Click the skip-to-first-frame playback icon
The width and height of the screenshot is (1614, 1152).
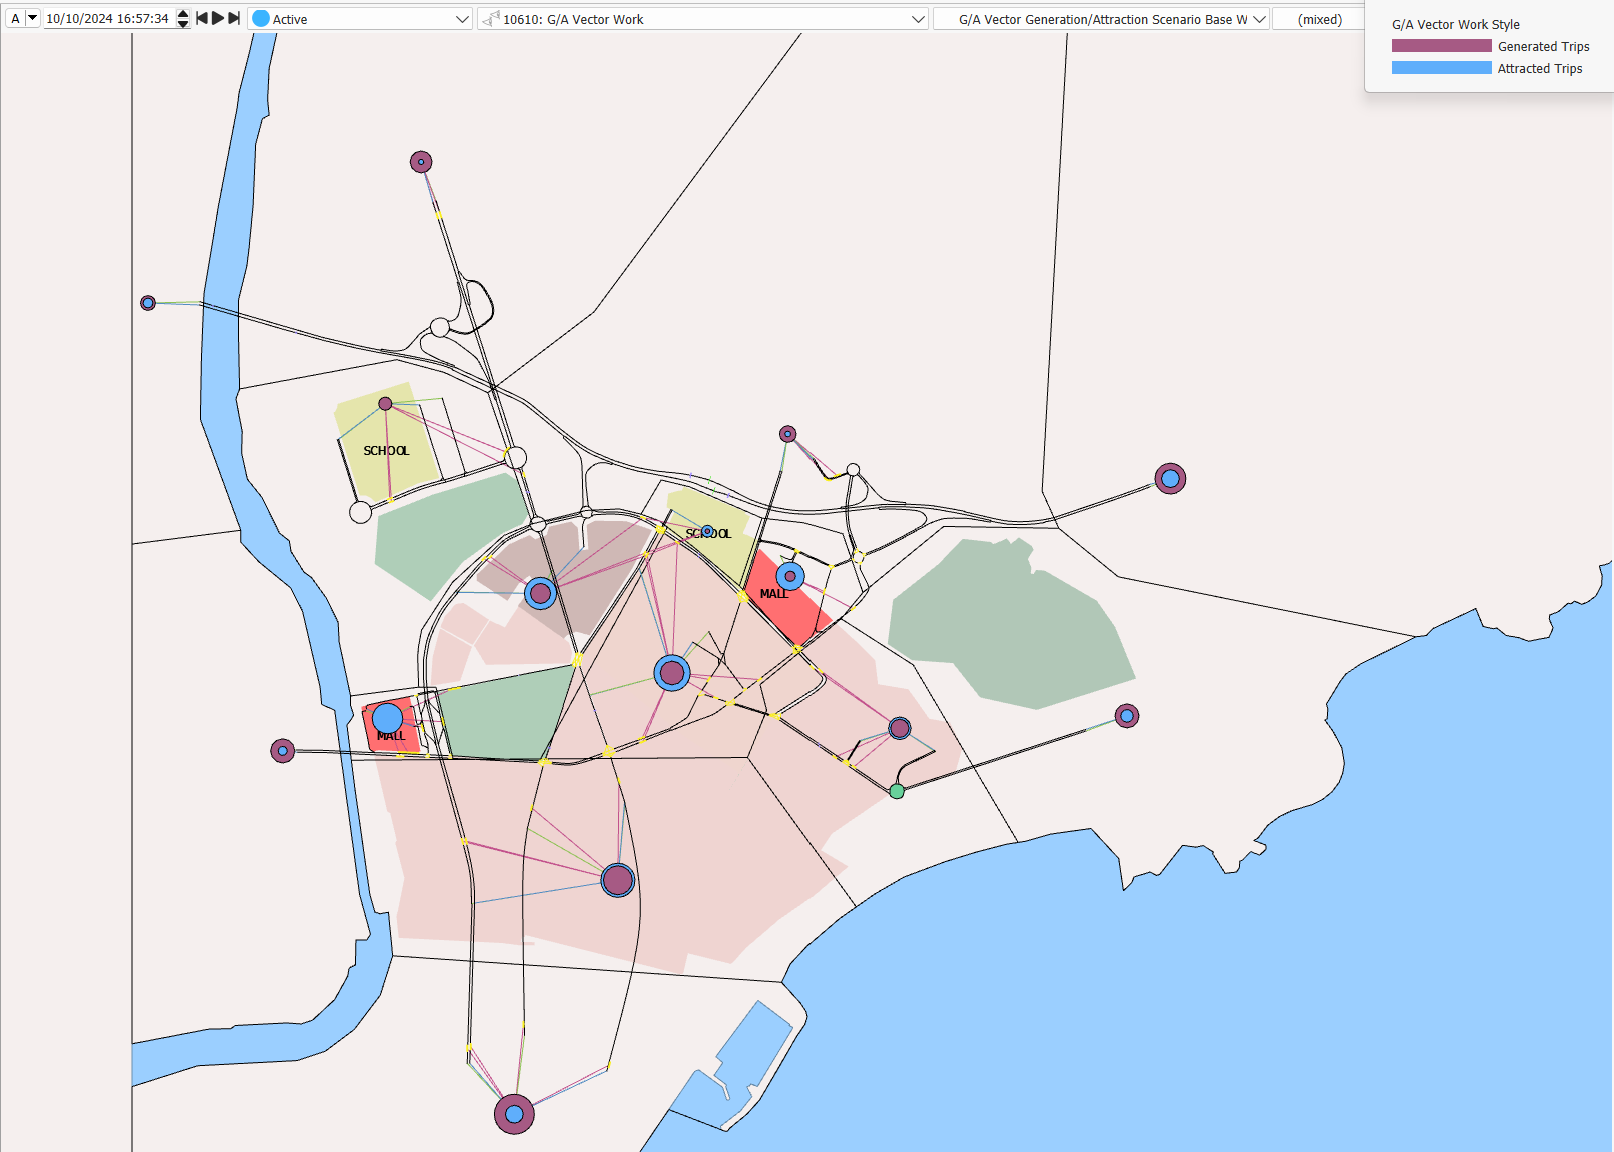point(202,17)
